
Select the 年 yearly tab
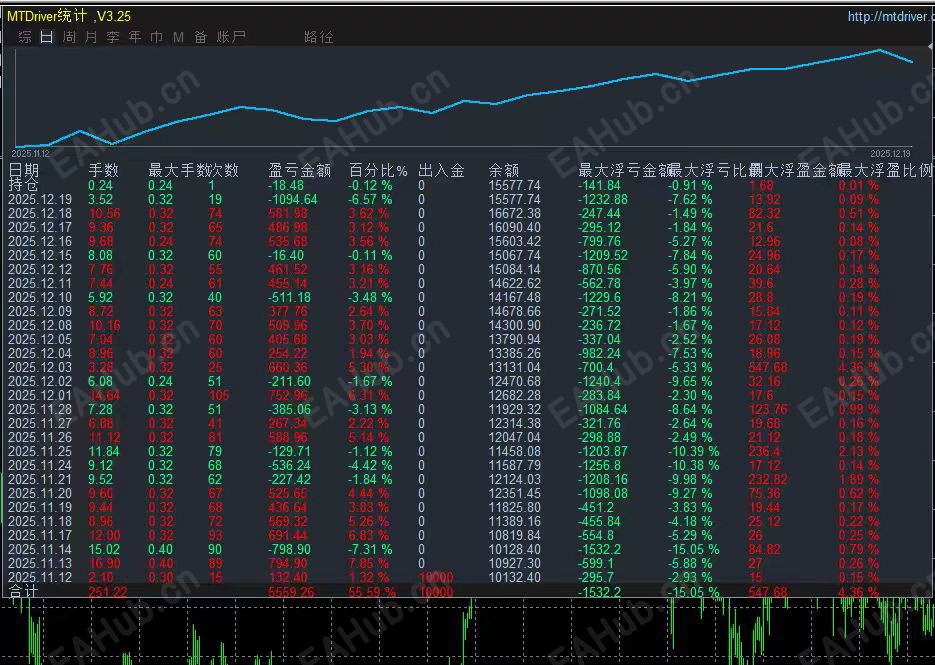point(135,37)
